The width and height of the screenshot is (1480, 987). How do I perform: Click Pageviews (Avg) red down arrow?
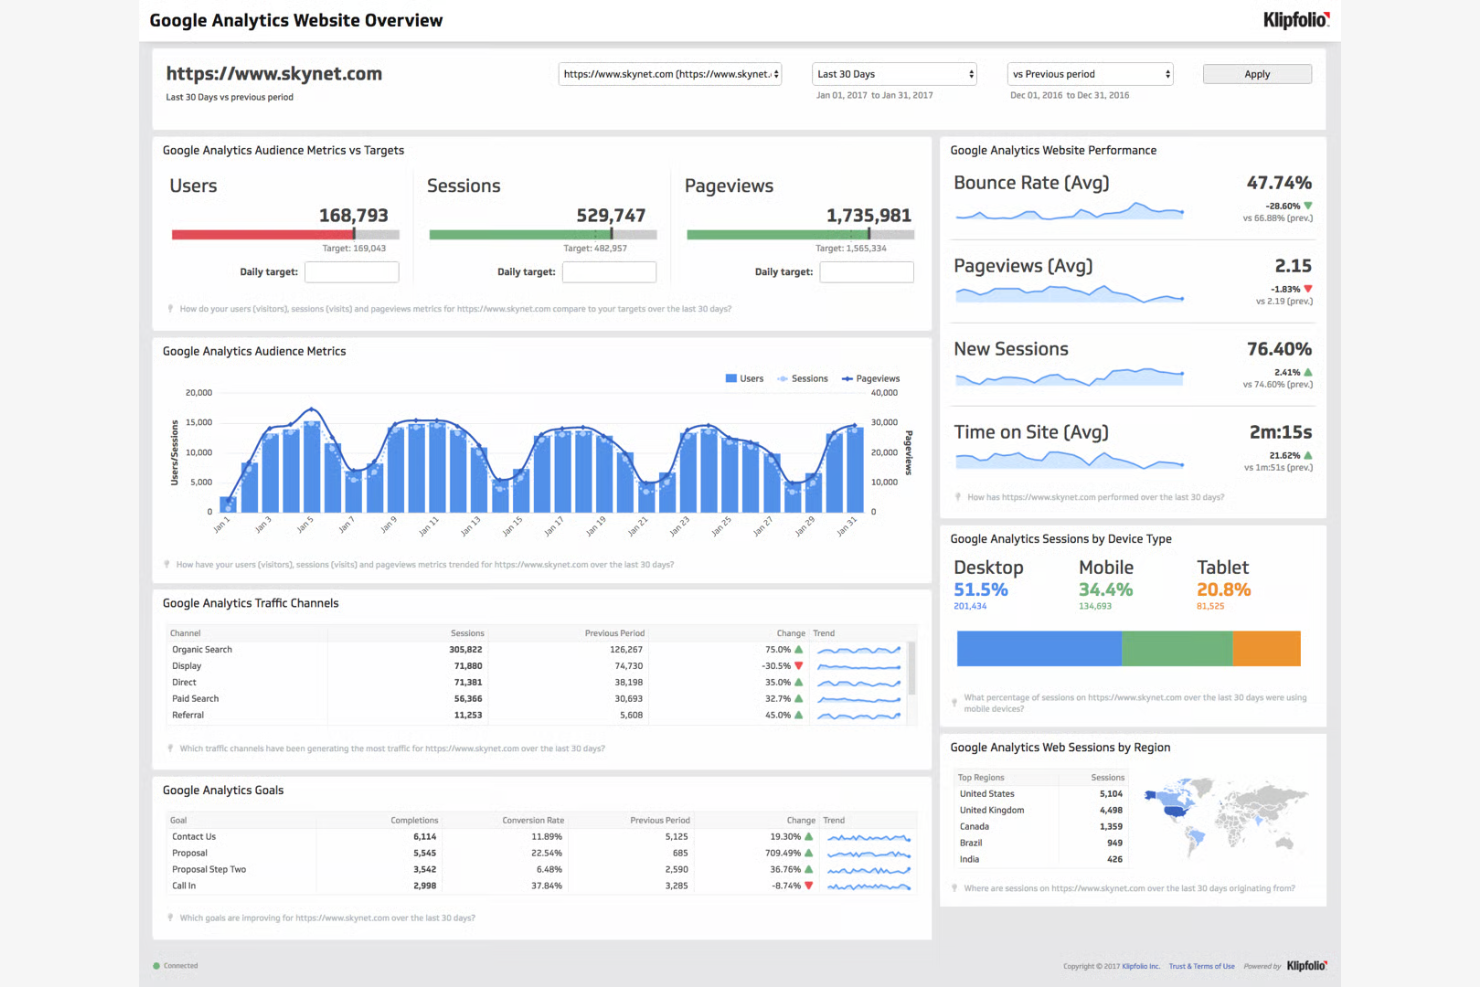point(1308,289)
